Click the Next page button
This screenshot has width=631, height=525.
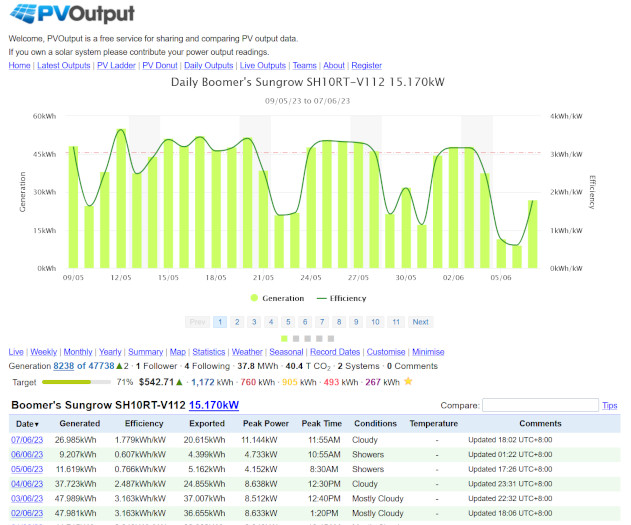tap(421, 322)
